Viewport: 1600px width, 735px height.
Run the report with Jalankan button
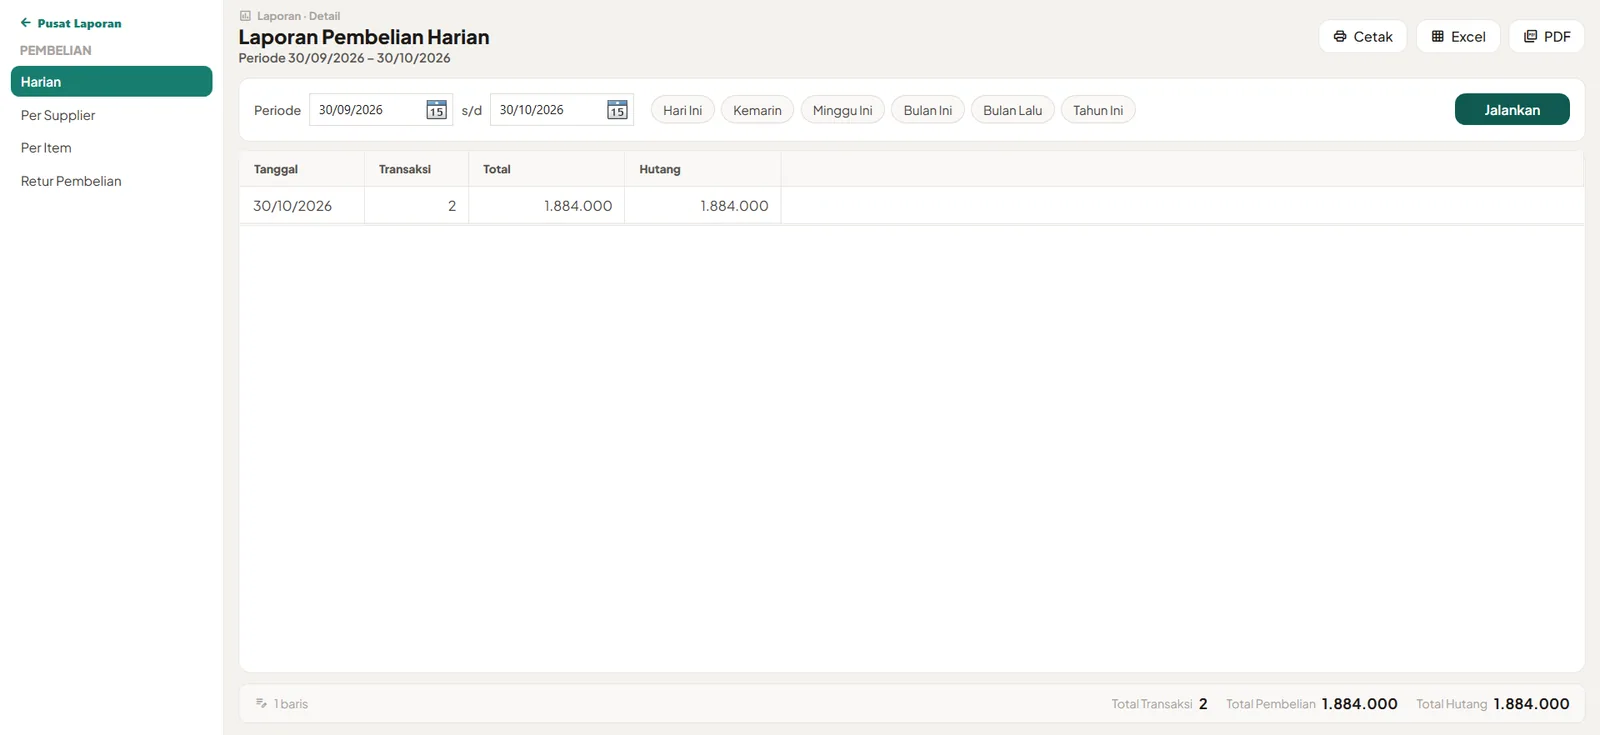point(1512,110)
